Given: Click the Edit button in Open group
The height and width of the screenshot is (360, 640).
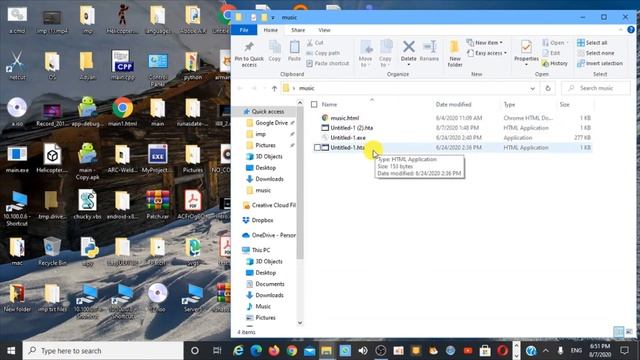Looking at the screenshot, I should (551, 53).
